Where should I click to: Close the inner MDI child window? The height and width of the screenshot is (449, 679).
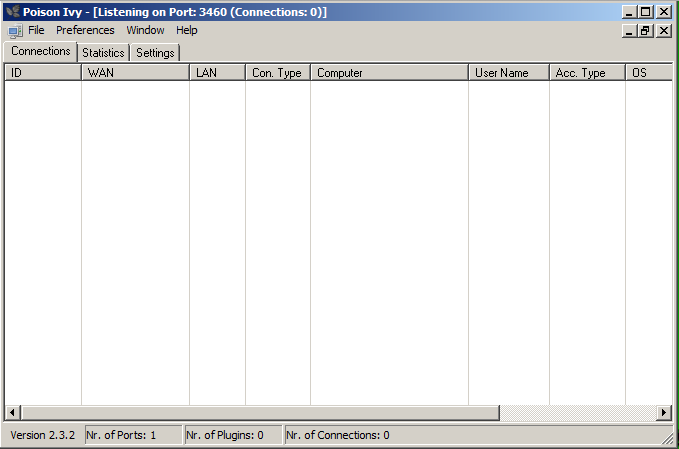[664, 31]
